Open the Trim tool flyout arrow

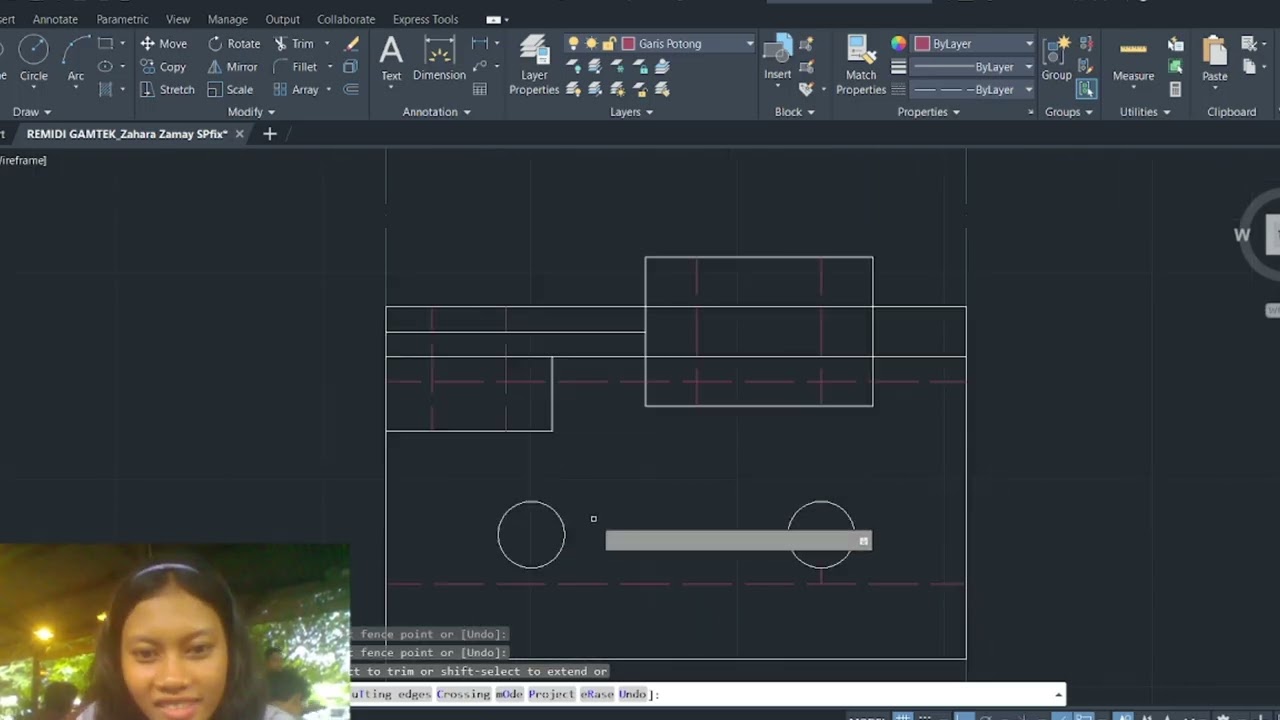tap(326, 44)
